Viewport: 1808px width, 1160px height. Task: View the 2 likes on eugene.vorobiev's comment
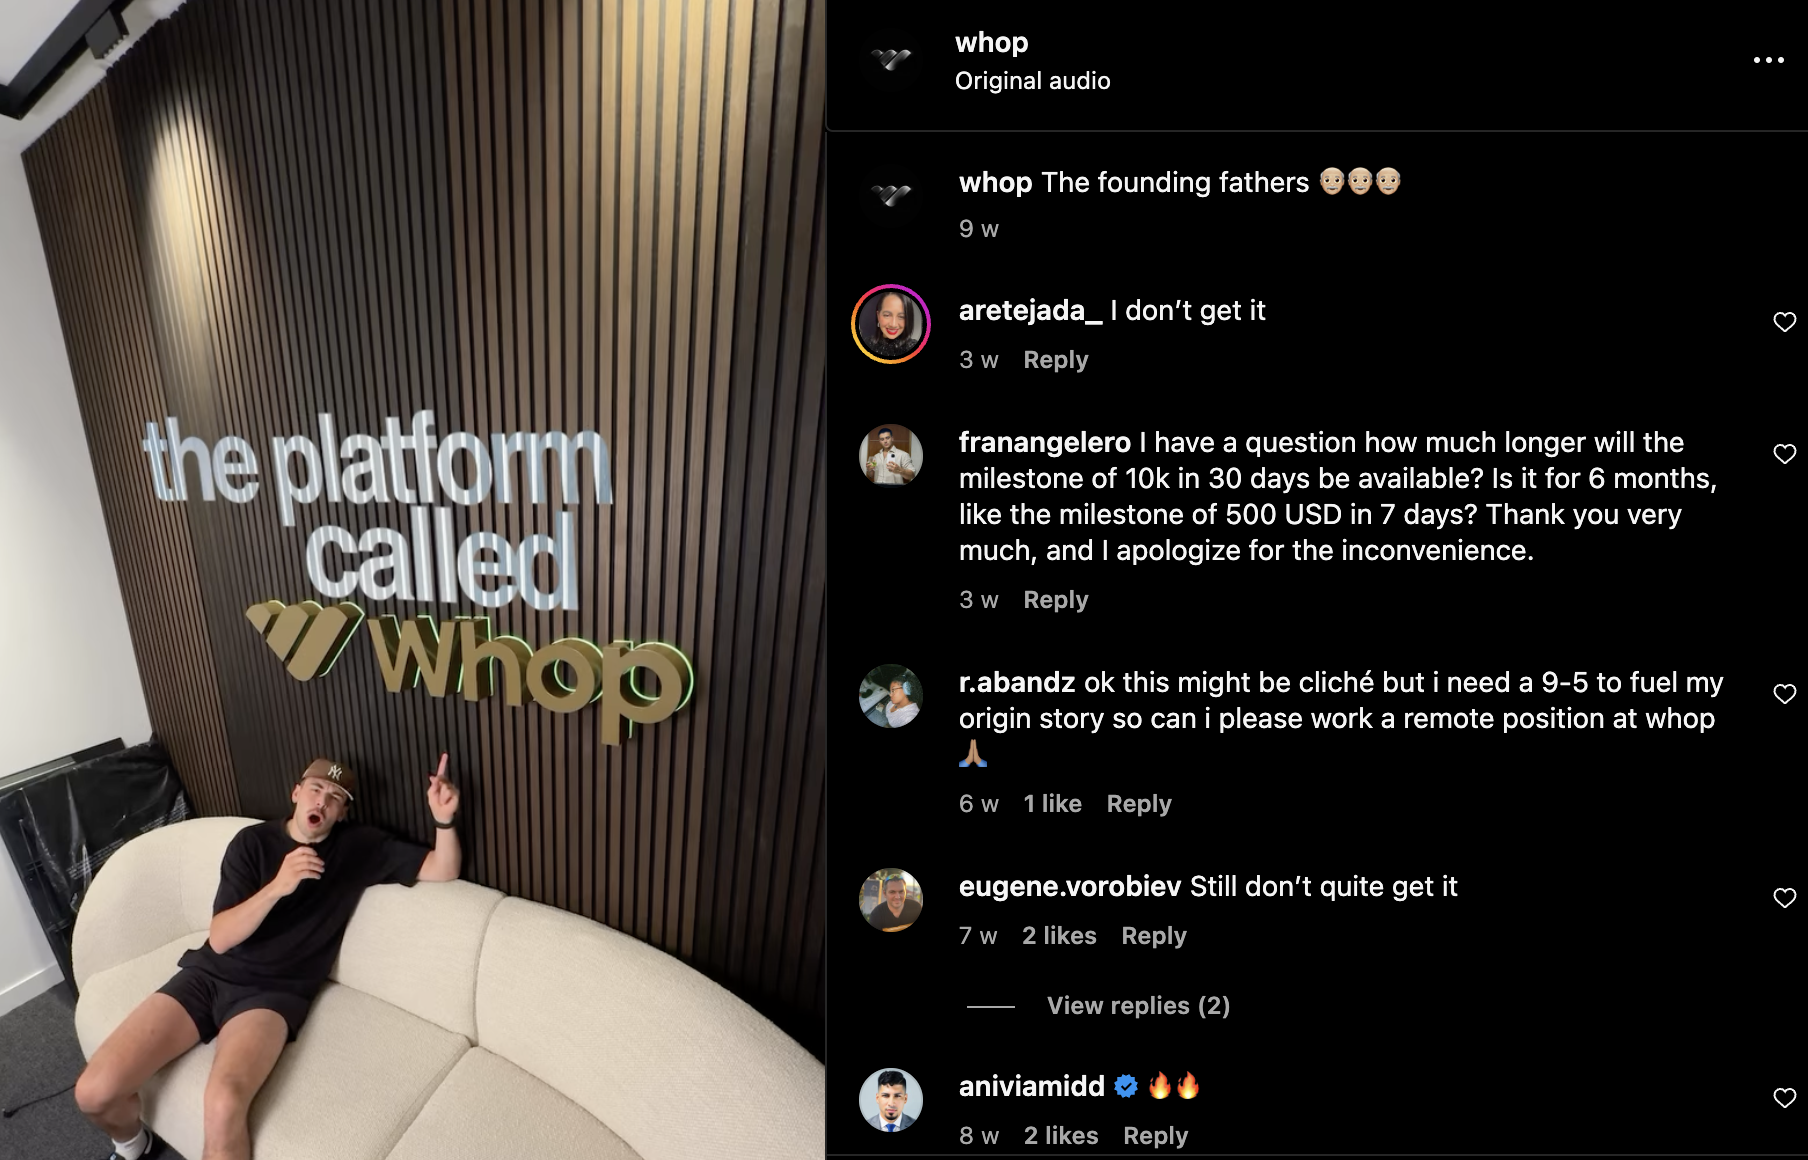pyautogui.click(x=1059, y=936)
